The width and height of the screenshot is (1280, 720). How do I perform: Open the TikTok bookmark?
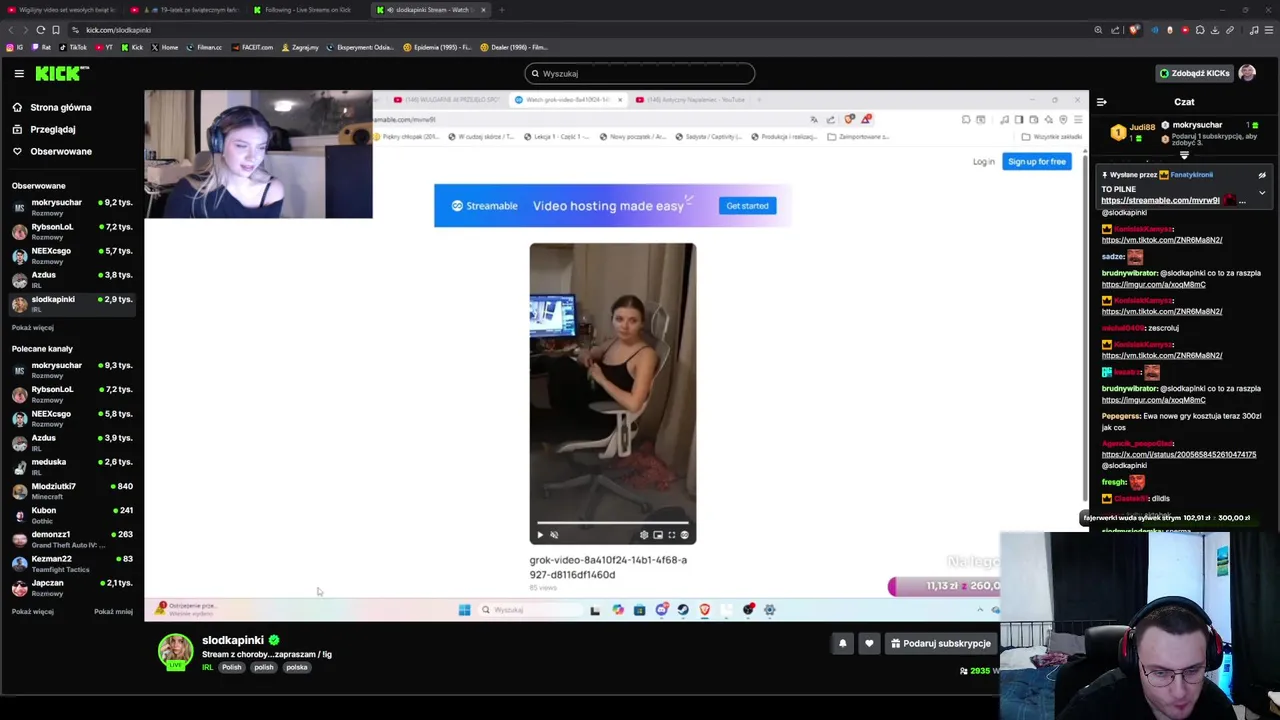(x=73, y=47)
